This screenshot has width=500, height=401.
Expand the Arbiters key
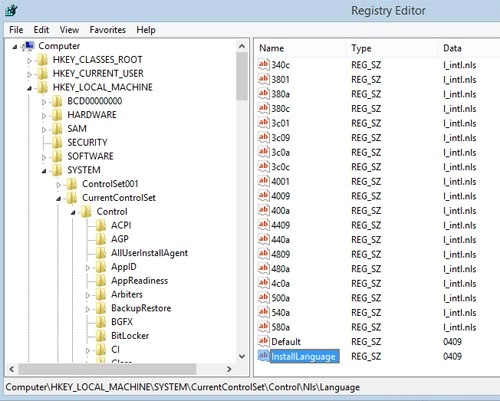coord(88,295)
